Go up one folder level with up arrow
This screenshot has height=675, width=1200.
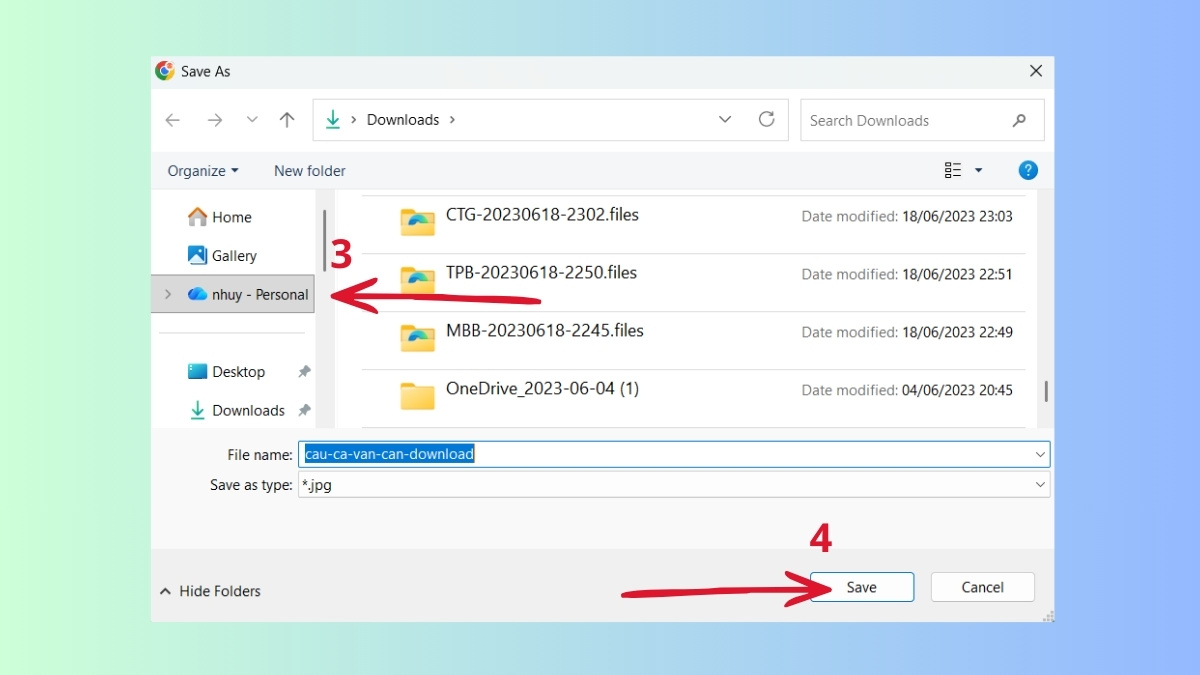[x=287, y=119]
